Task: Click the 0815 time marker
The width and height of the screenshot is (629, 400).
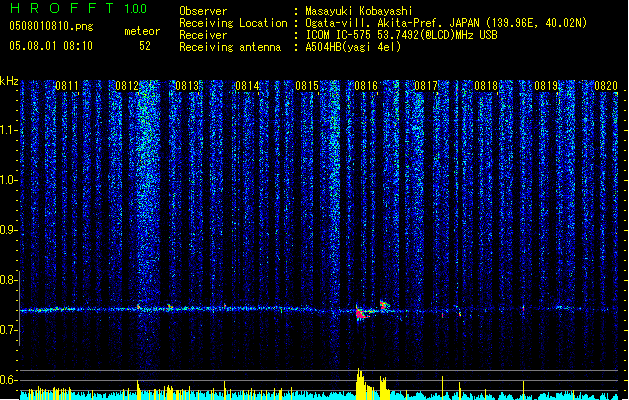Action: 307,86
